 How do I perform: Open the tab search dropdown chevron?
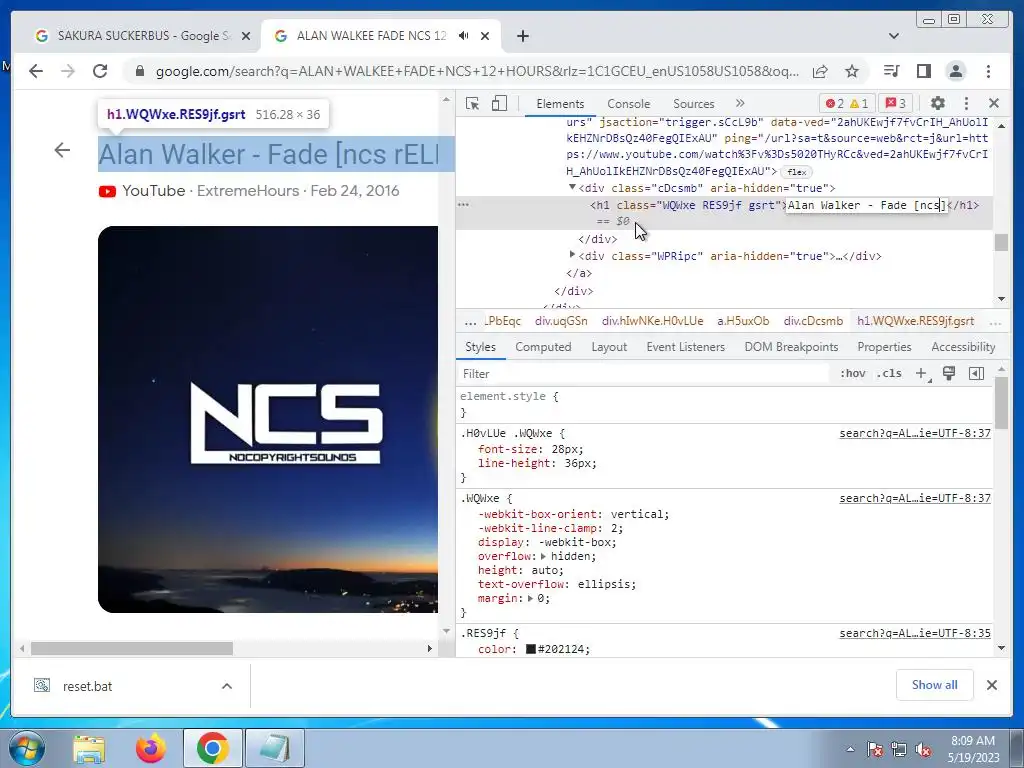894,36
